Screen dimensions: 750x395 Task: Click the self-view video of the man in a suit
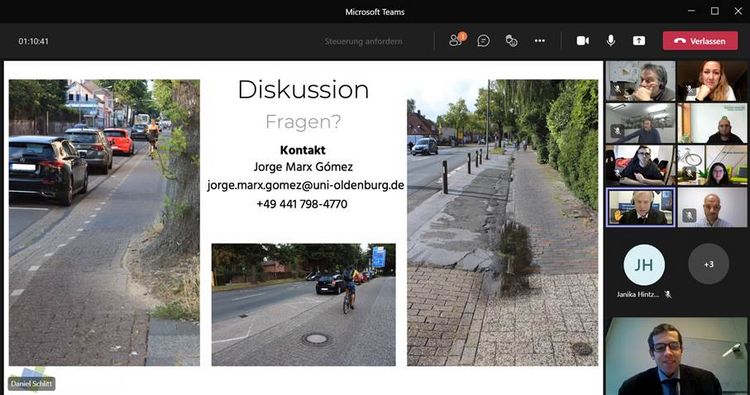coord(676,356)
